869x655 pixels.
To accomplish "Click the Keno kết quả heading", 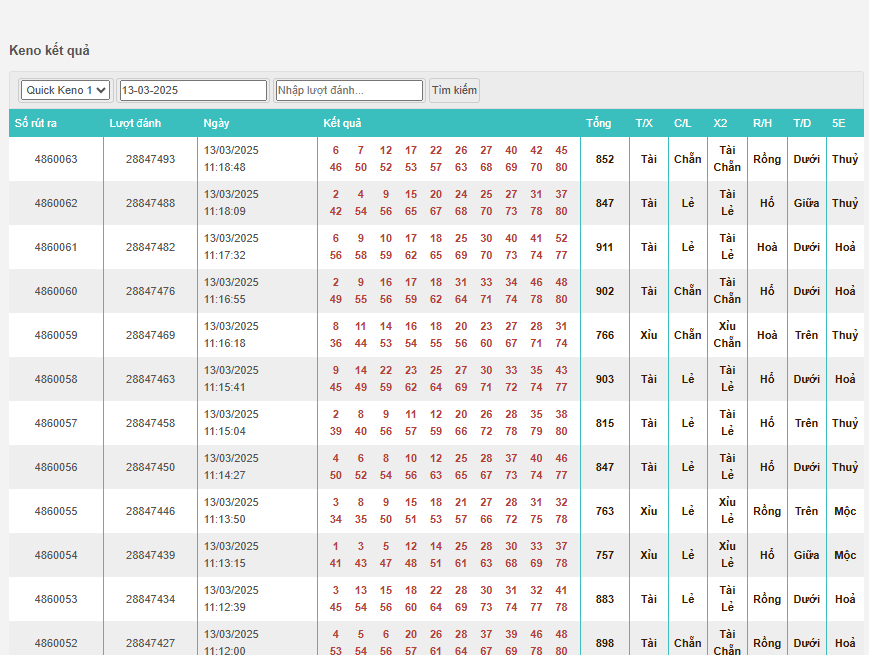I will pyautogui.click(x=49, y=50).
